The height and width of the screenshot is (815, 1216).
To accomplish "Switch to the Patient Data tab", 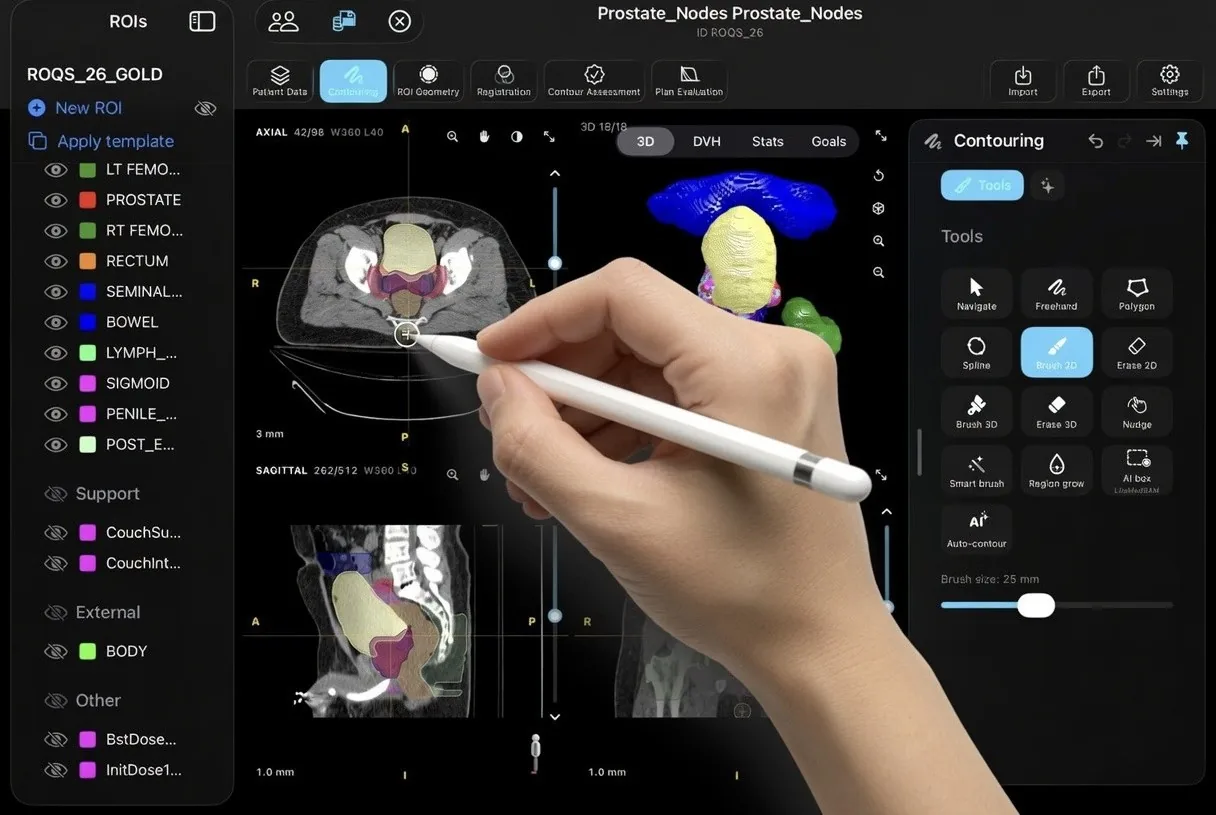I will (280, 81).
